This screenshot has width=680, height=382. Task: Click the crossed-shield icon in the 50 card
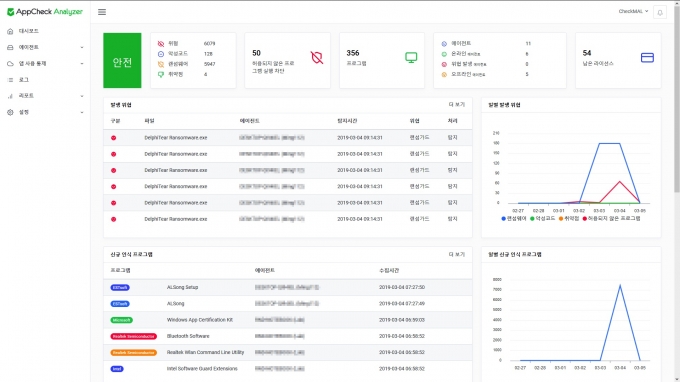(x=317, y=58)
